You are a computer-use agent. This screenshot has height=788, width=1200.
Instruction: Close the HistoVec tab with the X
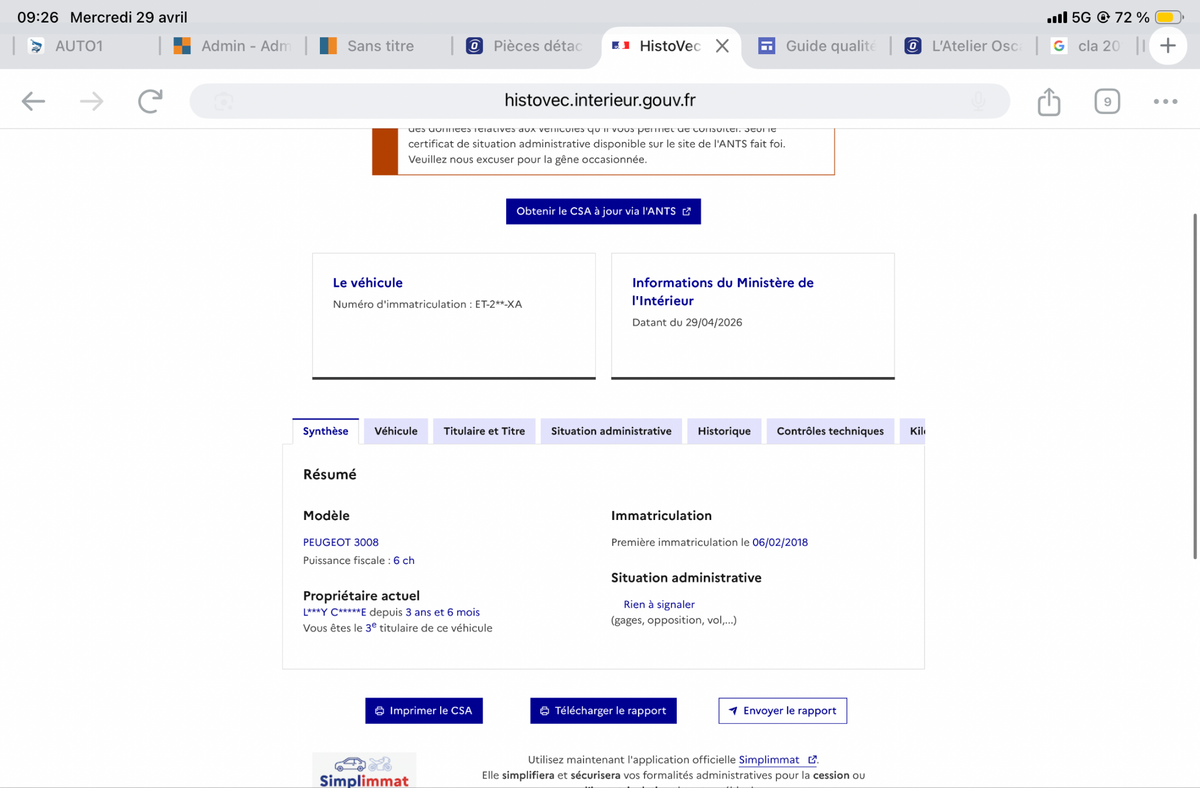(722, 46)
